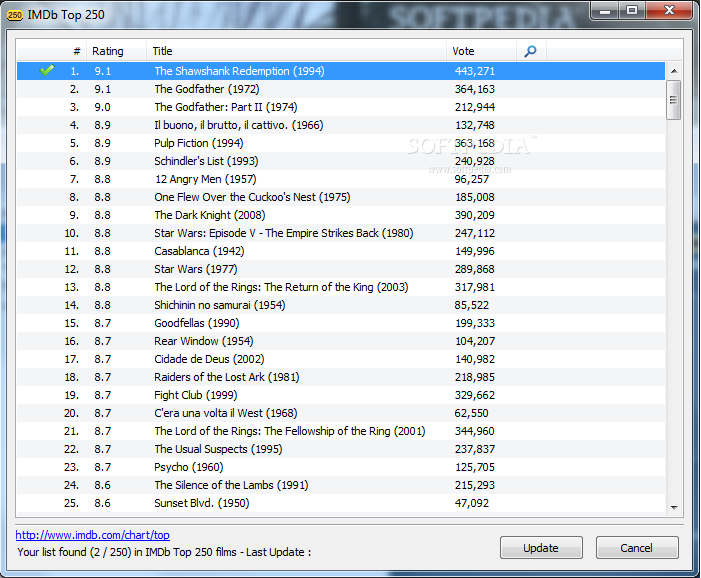Select Casablanca (1942)
This screenshot has width=701, height=578.
click(341, 251)
